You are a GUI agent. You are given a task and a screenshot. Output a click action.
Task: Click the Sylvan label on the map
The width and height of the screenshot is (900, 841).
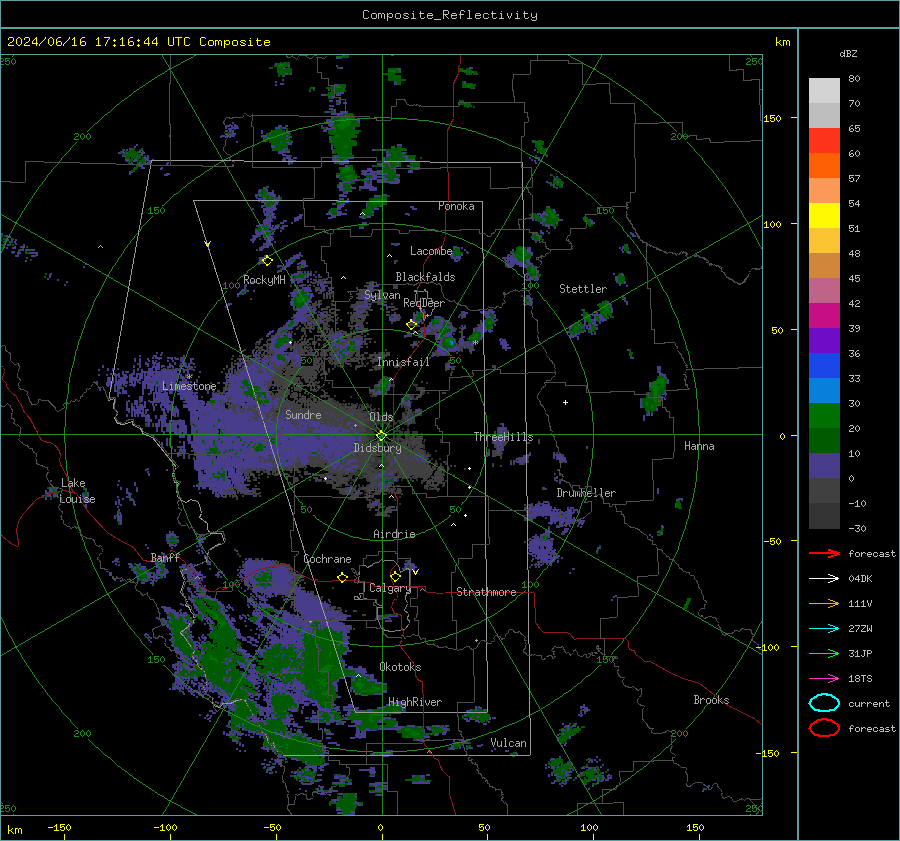point(382,295)
